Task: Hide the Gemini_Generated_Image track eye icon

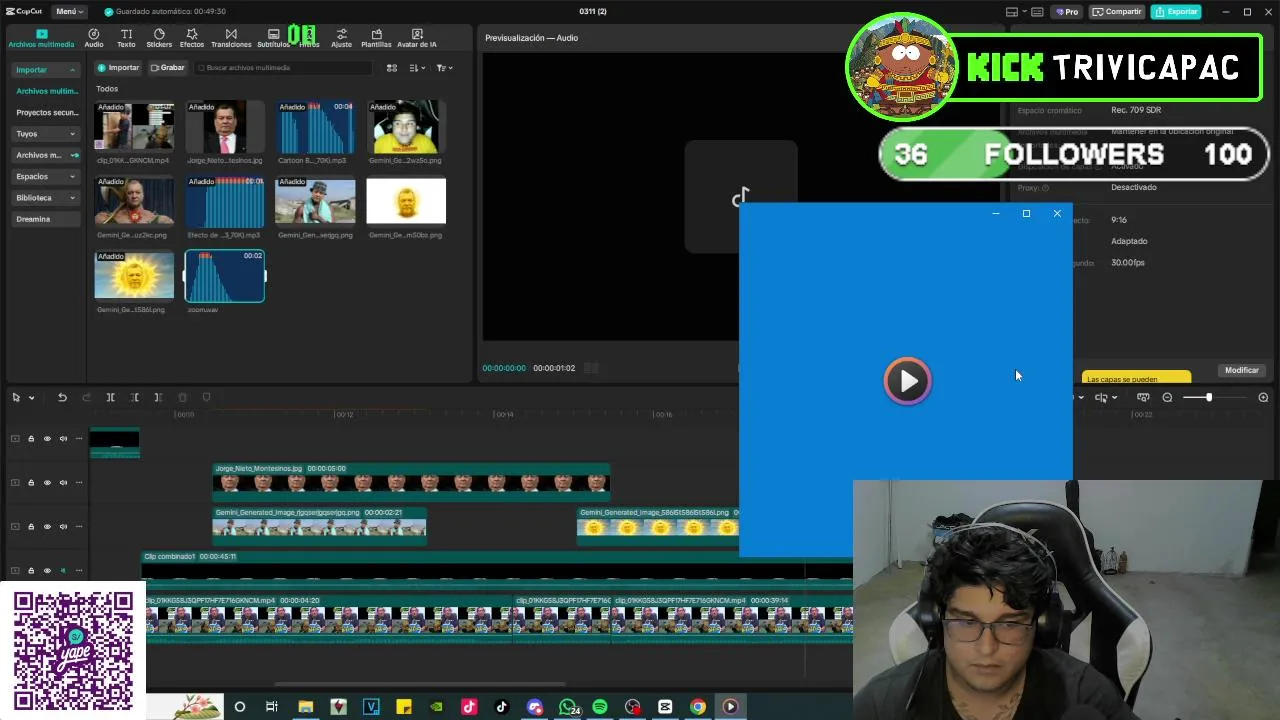Action: (47, 526)
